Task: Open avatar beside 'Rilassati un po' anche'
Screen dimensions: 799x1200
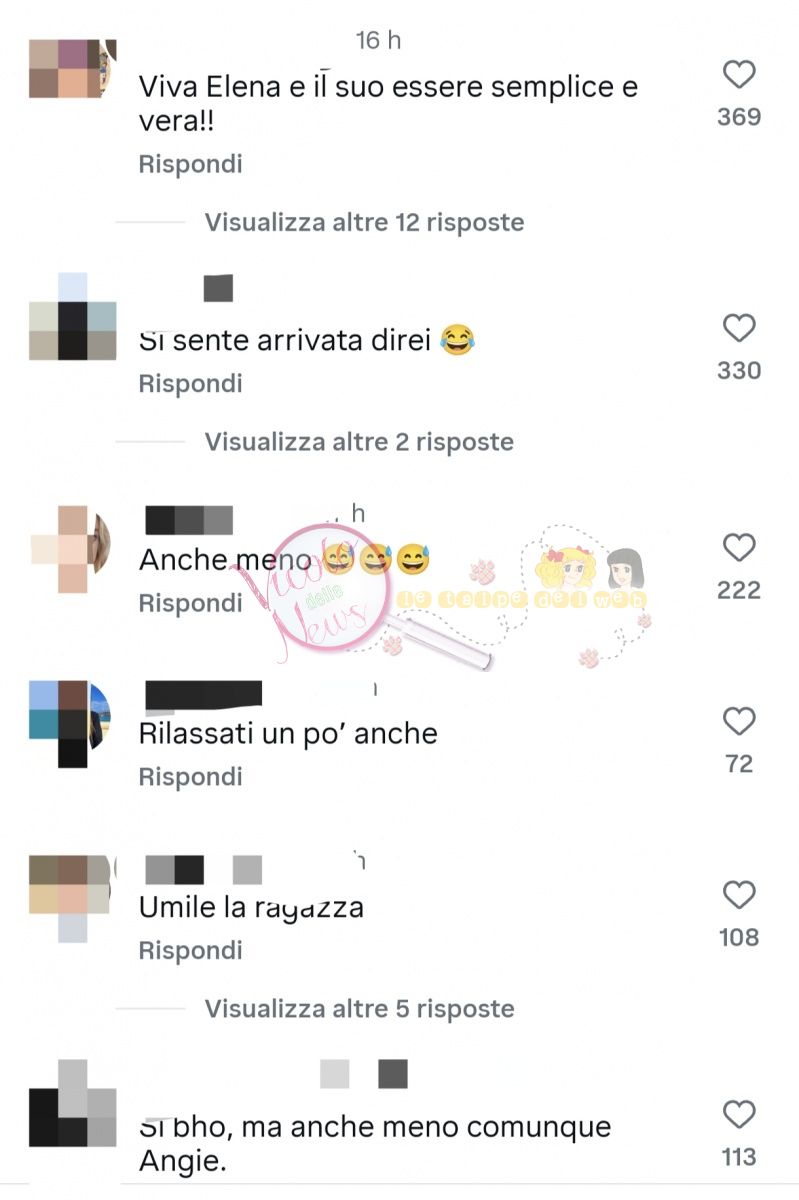Action: pos(72,723)
